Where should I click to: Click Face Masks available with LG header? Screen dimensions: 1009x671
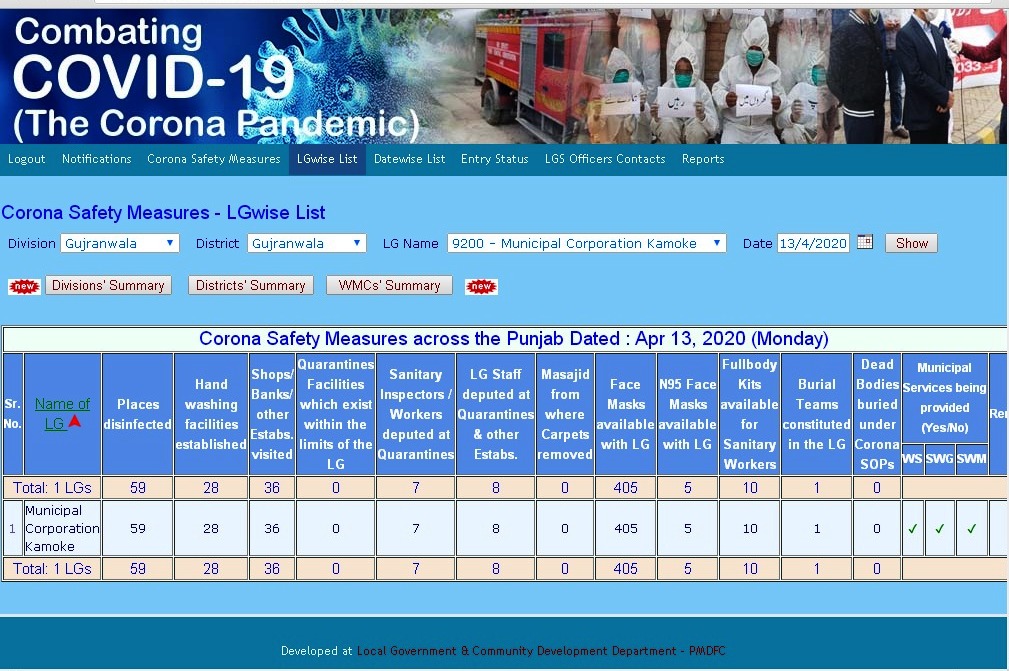(x=625, y=414)
